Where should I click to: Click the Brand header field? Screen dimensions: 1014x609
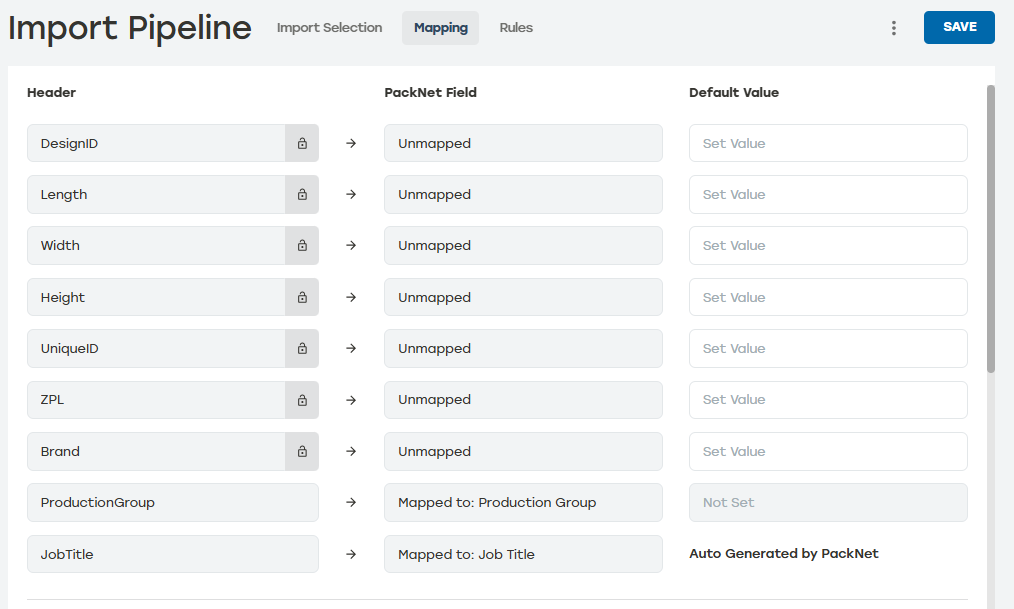(156, 451)
